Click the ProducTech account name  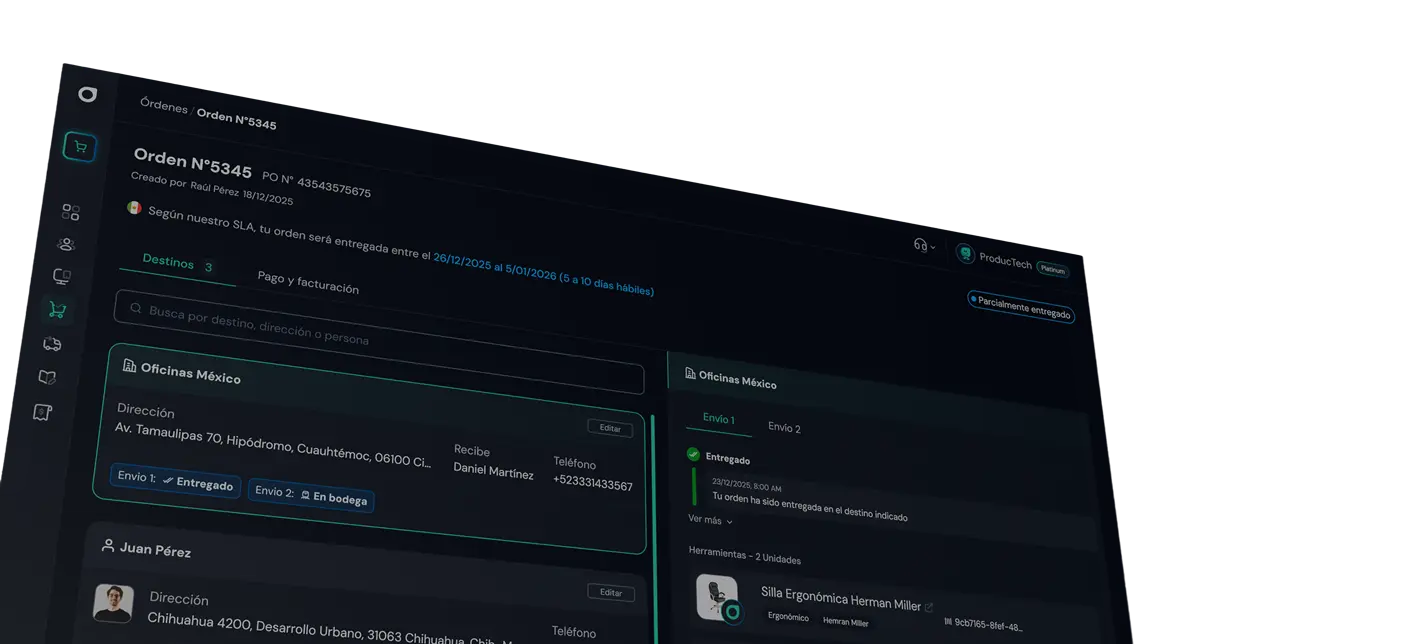point(1005,260)
